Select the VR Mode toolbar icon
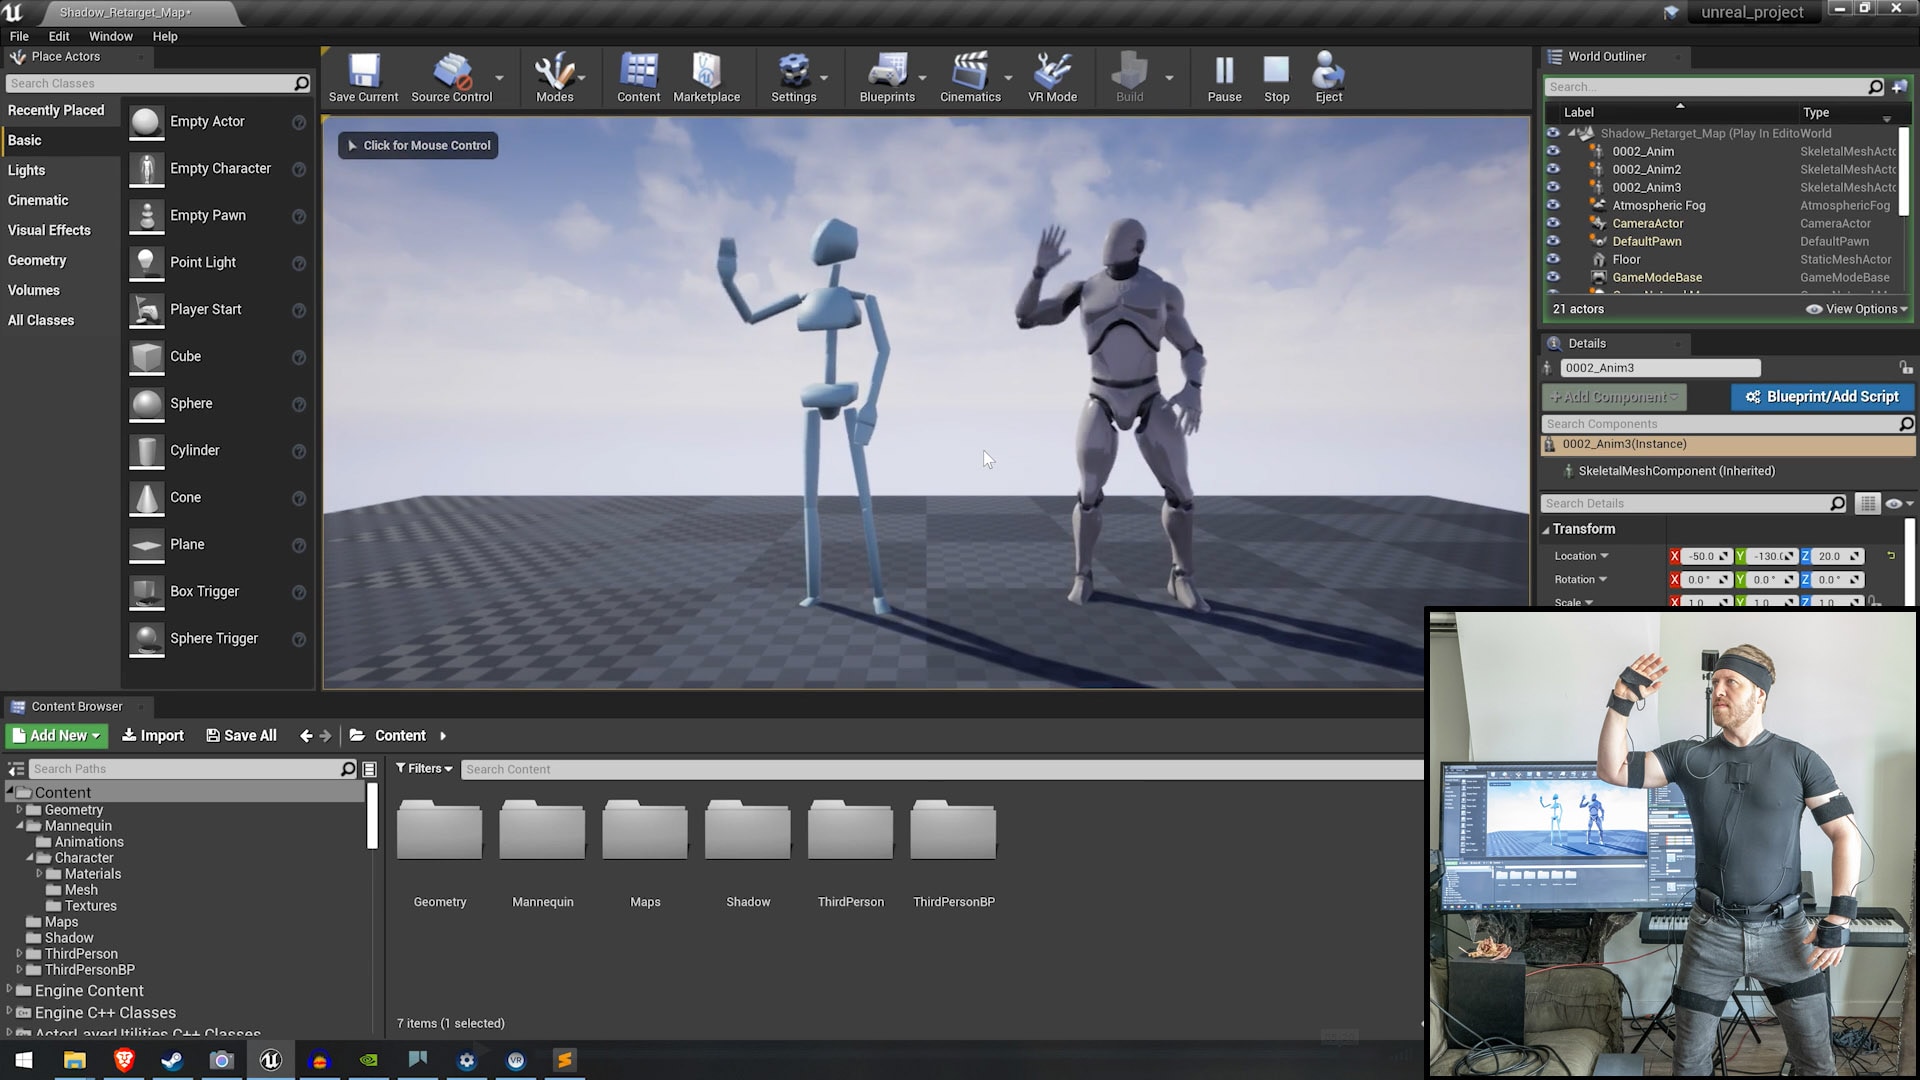1920x1080 pixels. coord(1052,73)
